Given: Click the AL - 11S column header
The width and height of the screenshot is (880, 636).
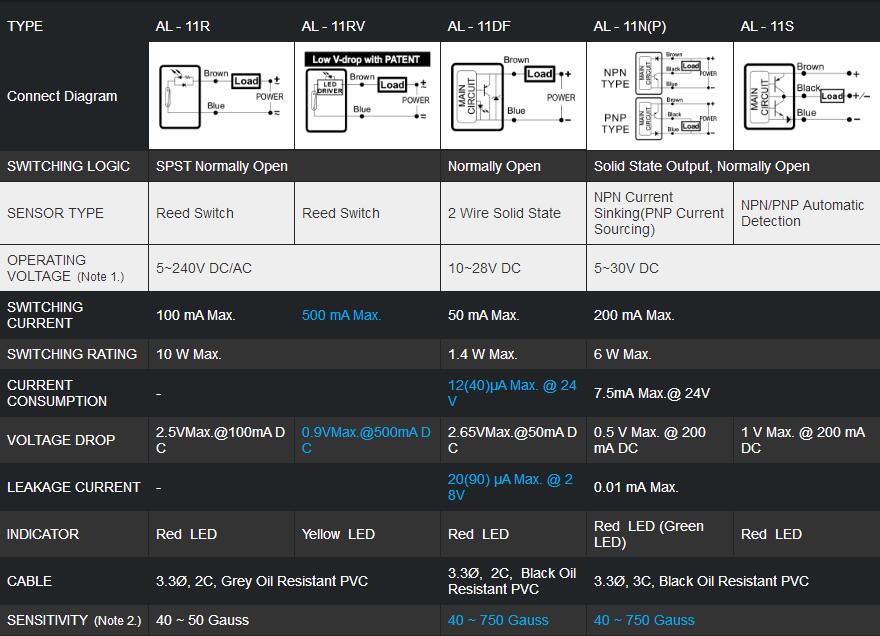Looking at the screenshot, I should click(x=767, y=26).
